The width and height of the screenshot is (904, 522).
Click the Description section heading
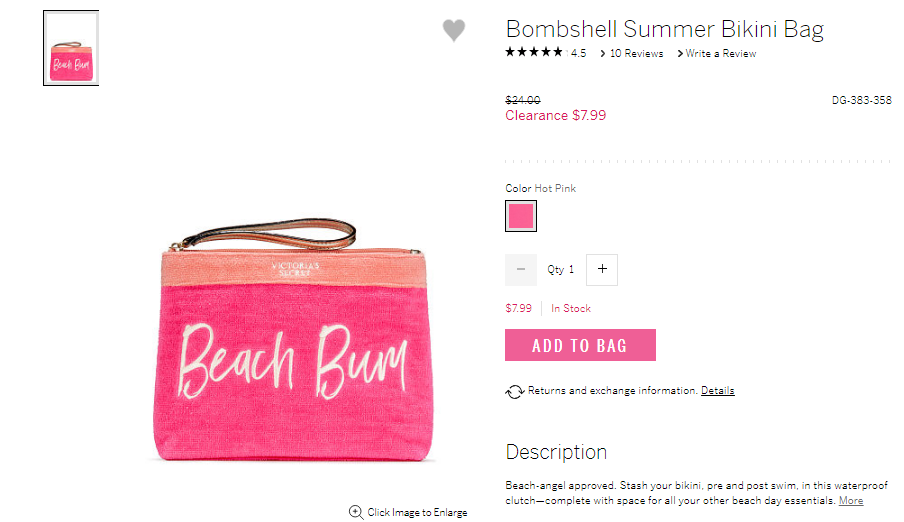556,452
